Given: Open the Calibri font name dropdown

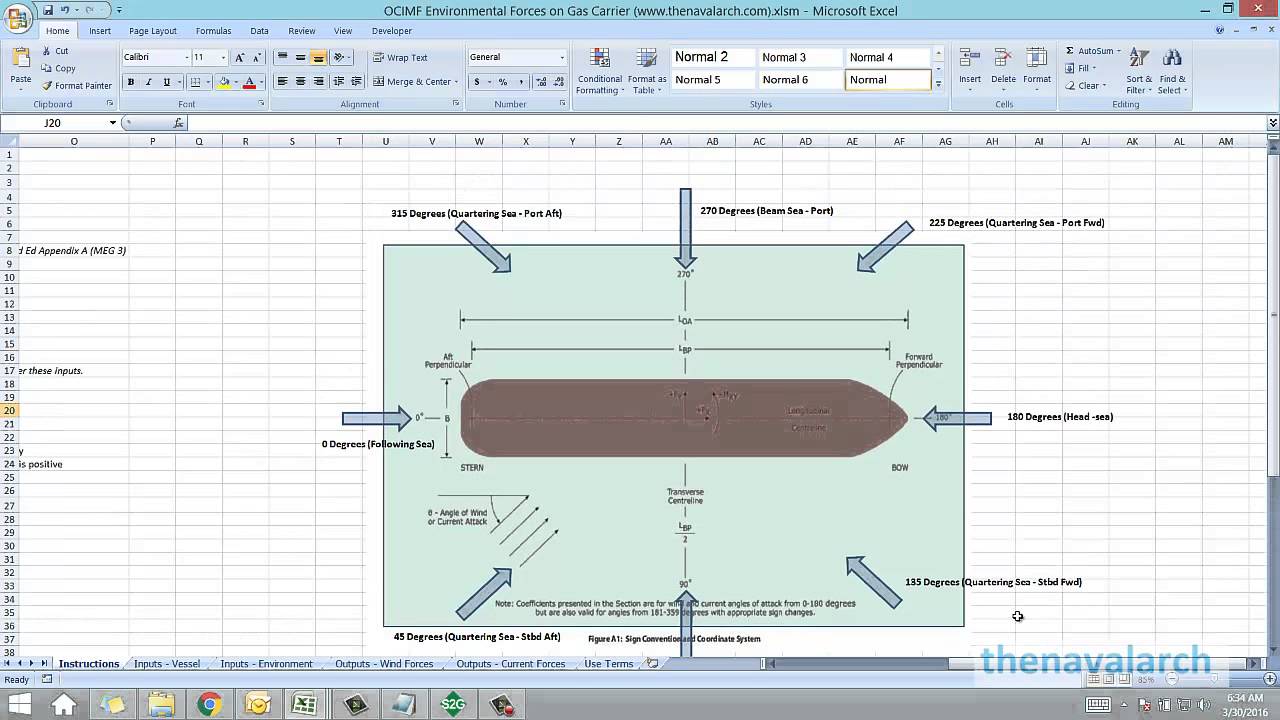Looking at the screenshot, I should [186, 57].
